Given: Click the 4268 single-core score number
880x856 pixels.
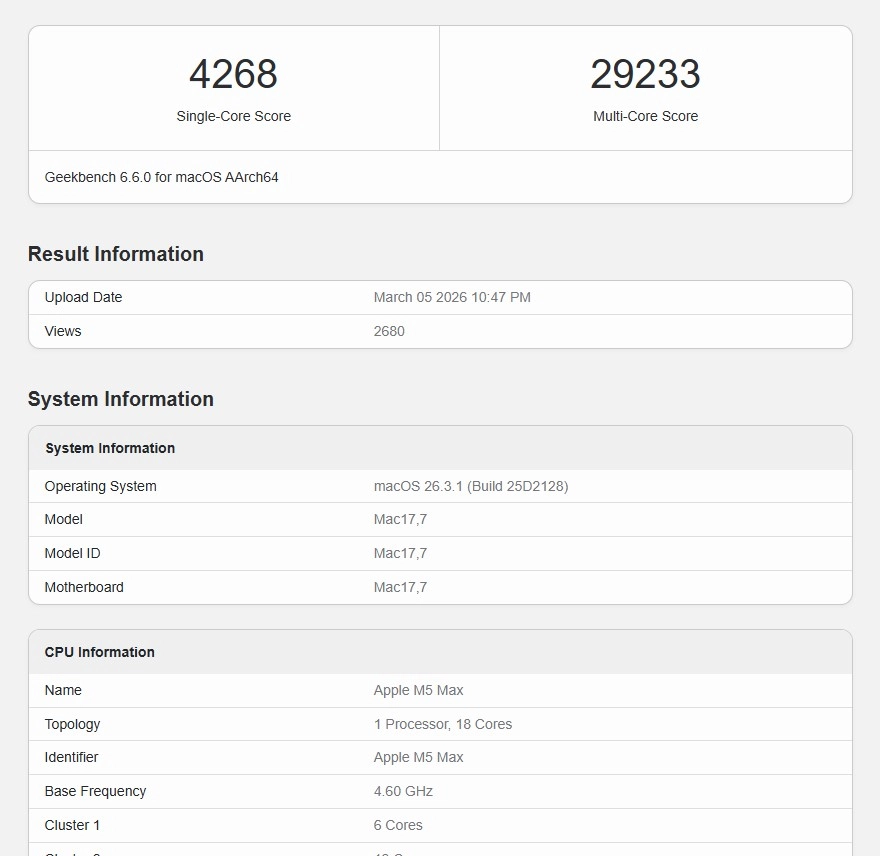Looking at the screenshot, I should pyautogui.click(x=233, y=75).
